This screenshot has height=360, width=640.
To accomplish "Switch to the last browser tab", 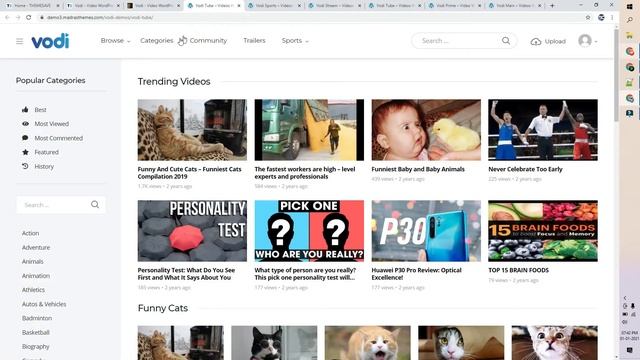I will point(516,6).
